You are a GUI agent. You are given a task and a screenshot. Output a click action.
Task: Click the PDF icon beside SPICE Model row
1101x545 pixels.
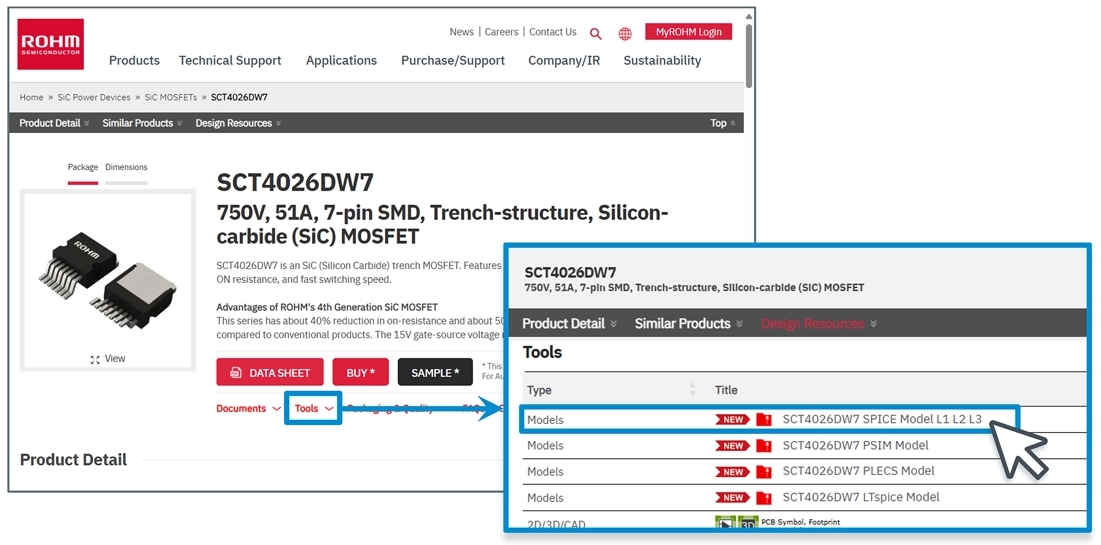pyautogui.click(x=763, y=420)
